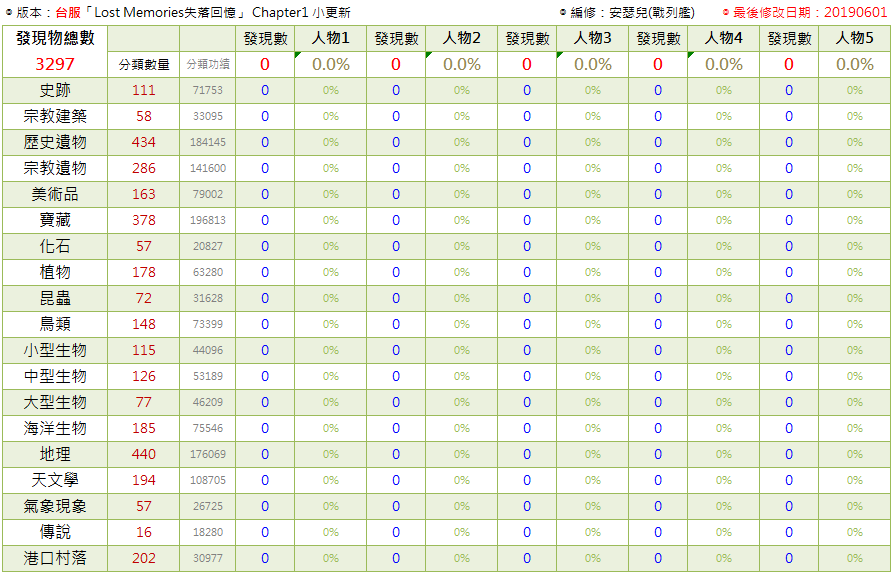Click the 分類功績 column header
This screenshot has height=574, width=893.
pos(208,64)
